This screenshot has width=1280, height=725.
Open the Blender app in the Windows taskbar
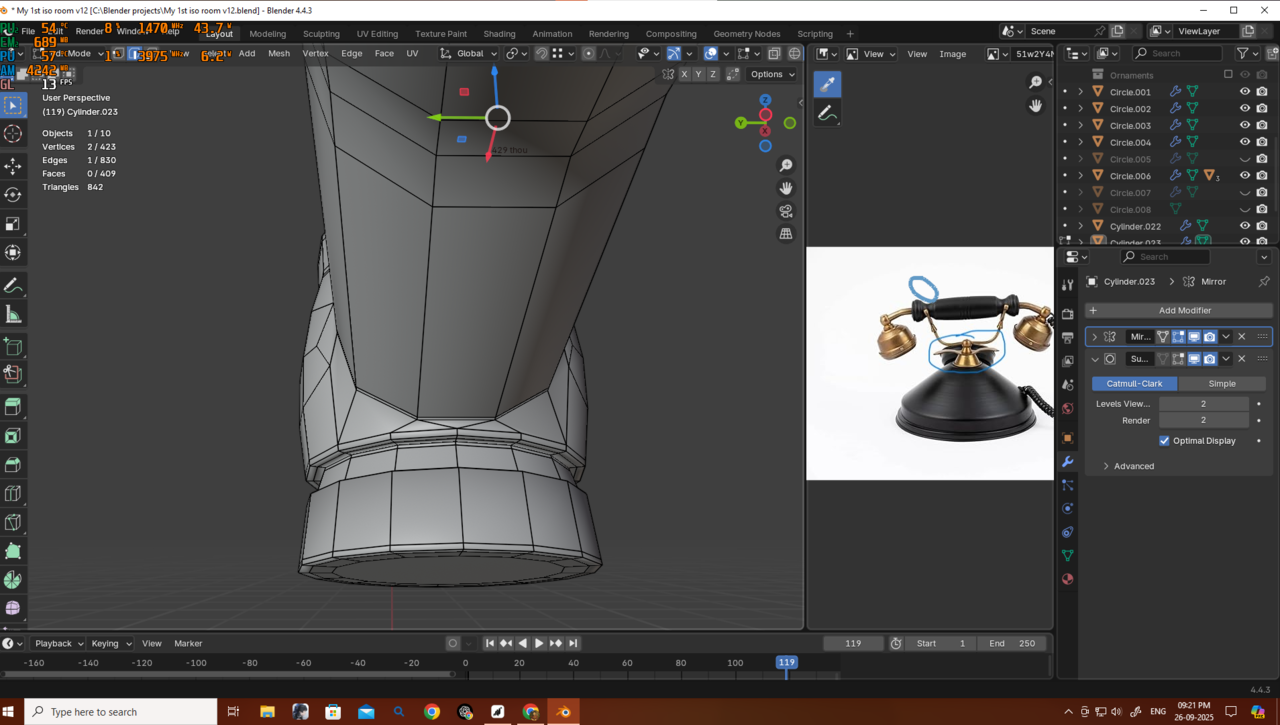click(x=563, y=712)
